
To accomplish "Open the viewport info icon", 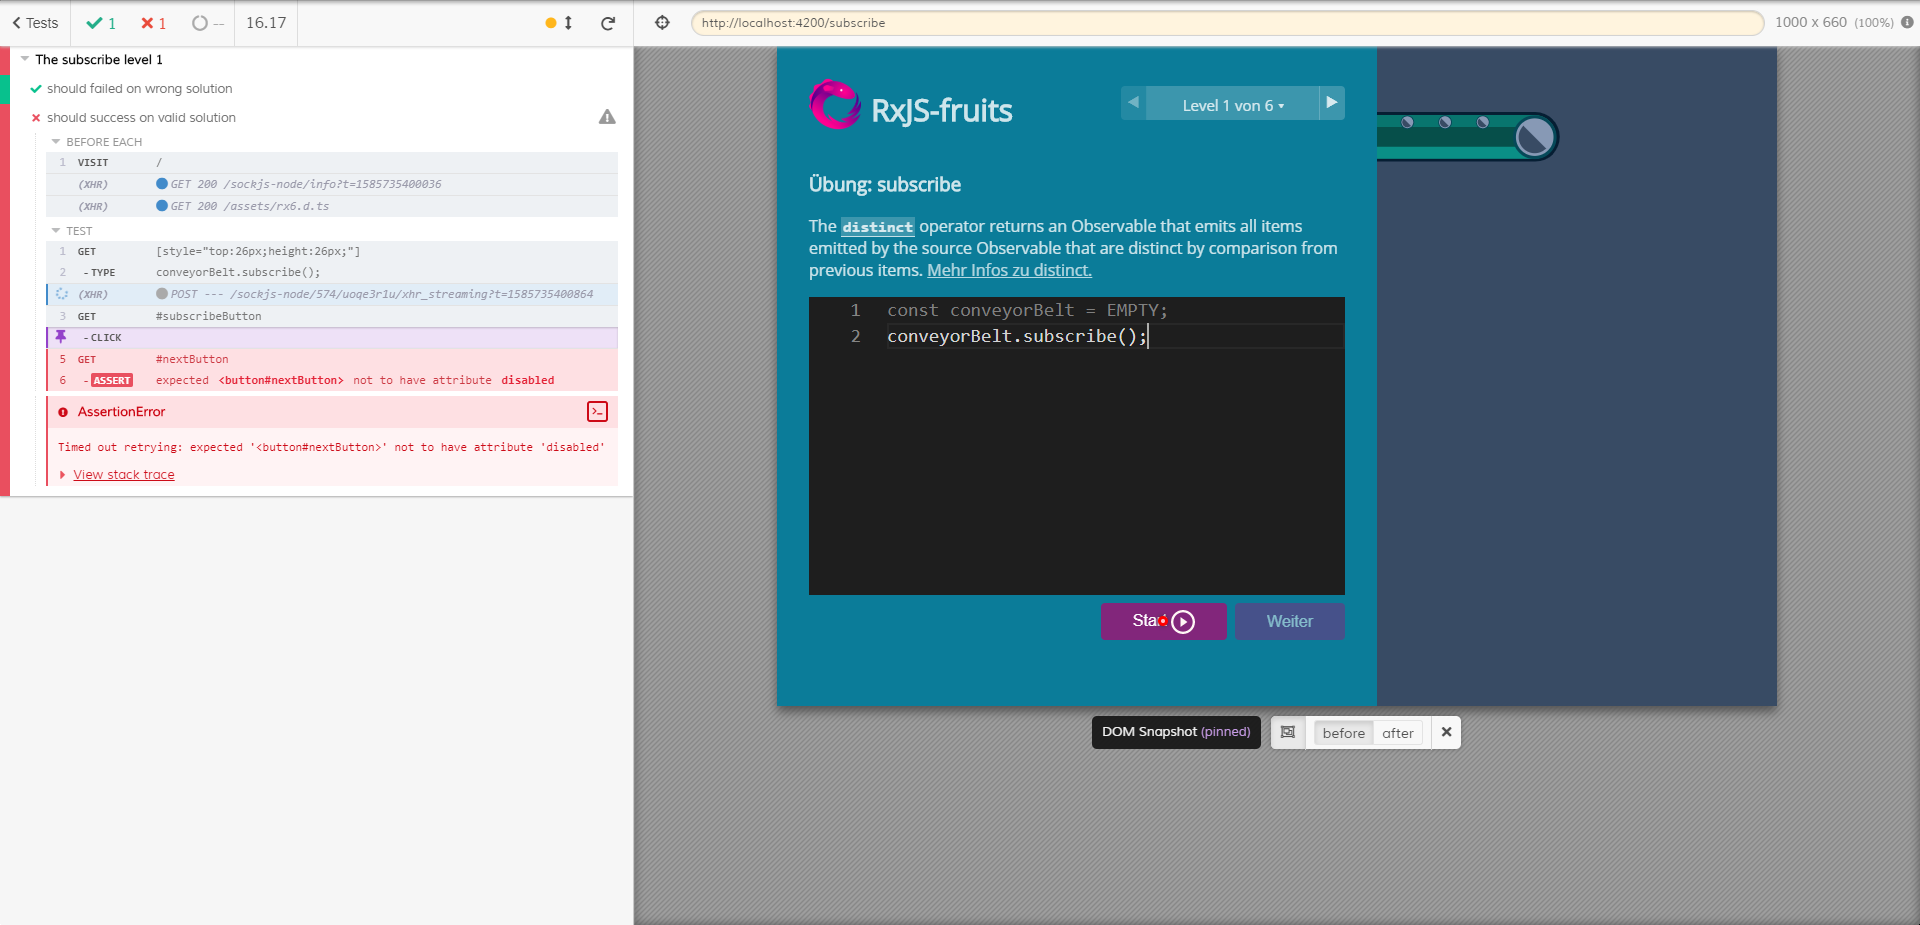I will pyautogui.click(x=1907, y=22).
